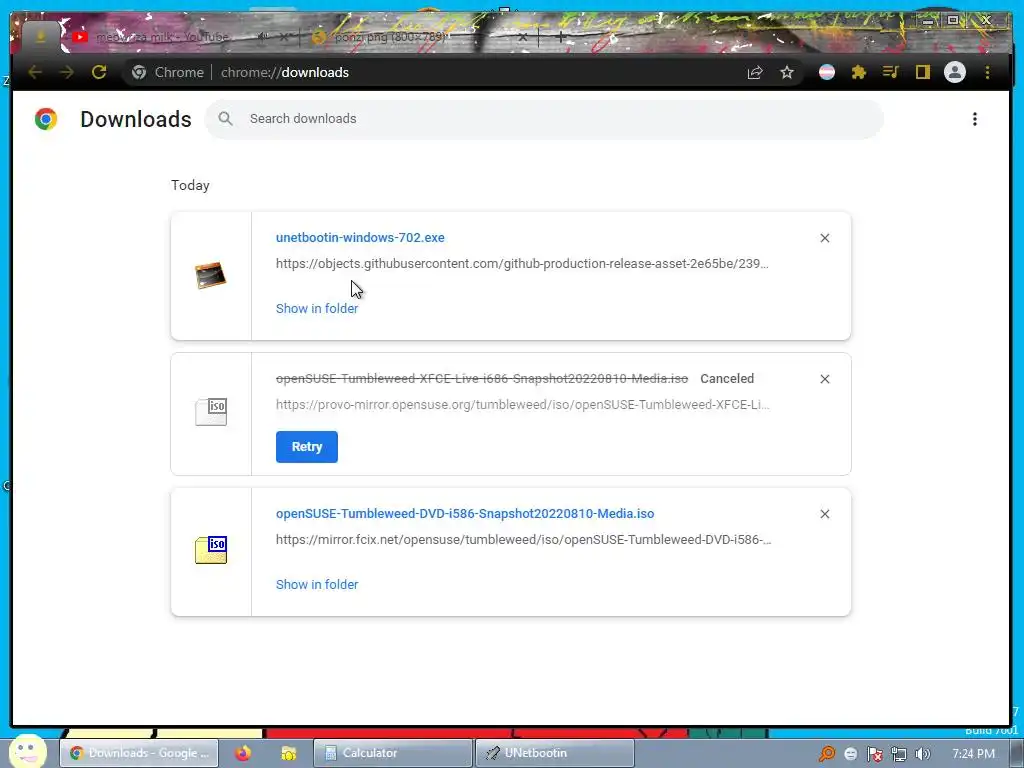Open the provo-mirror.opensuse.org source URL
Viewport: 1024px width, 768px height.
(x=522, y=405)
